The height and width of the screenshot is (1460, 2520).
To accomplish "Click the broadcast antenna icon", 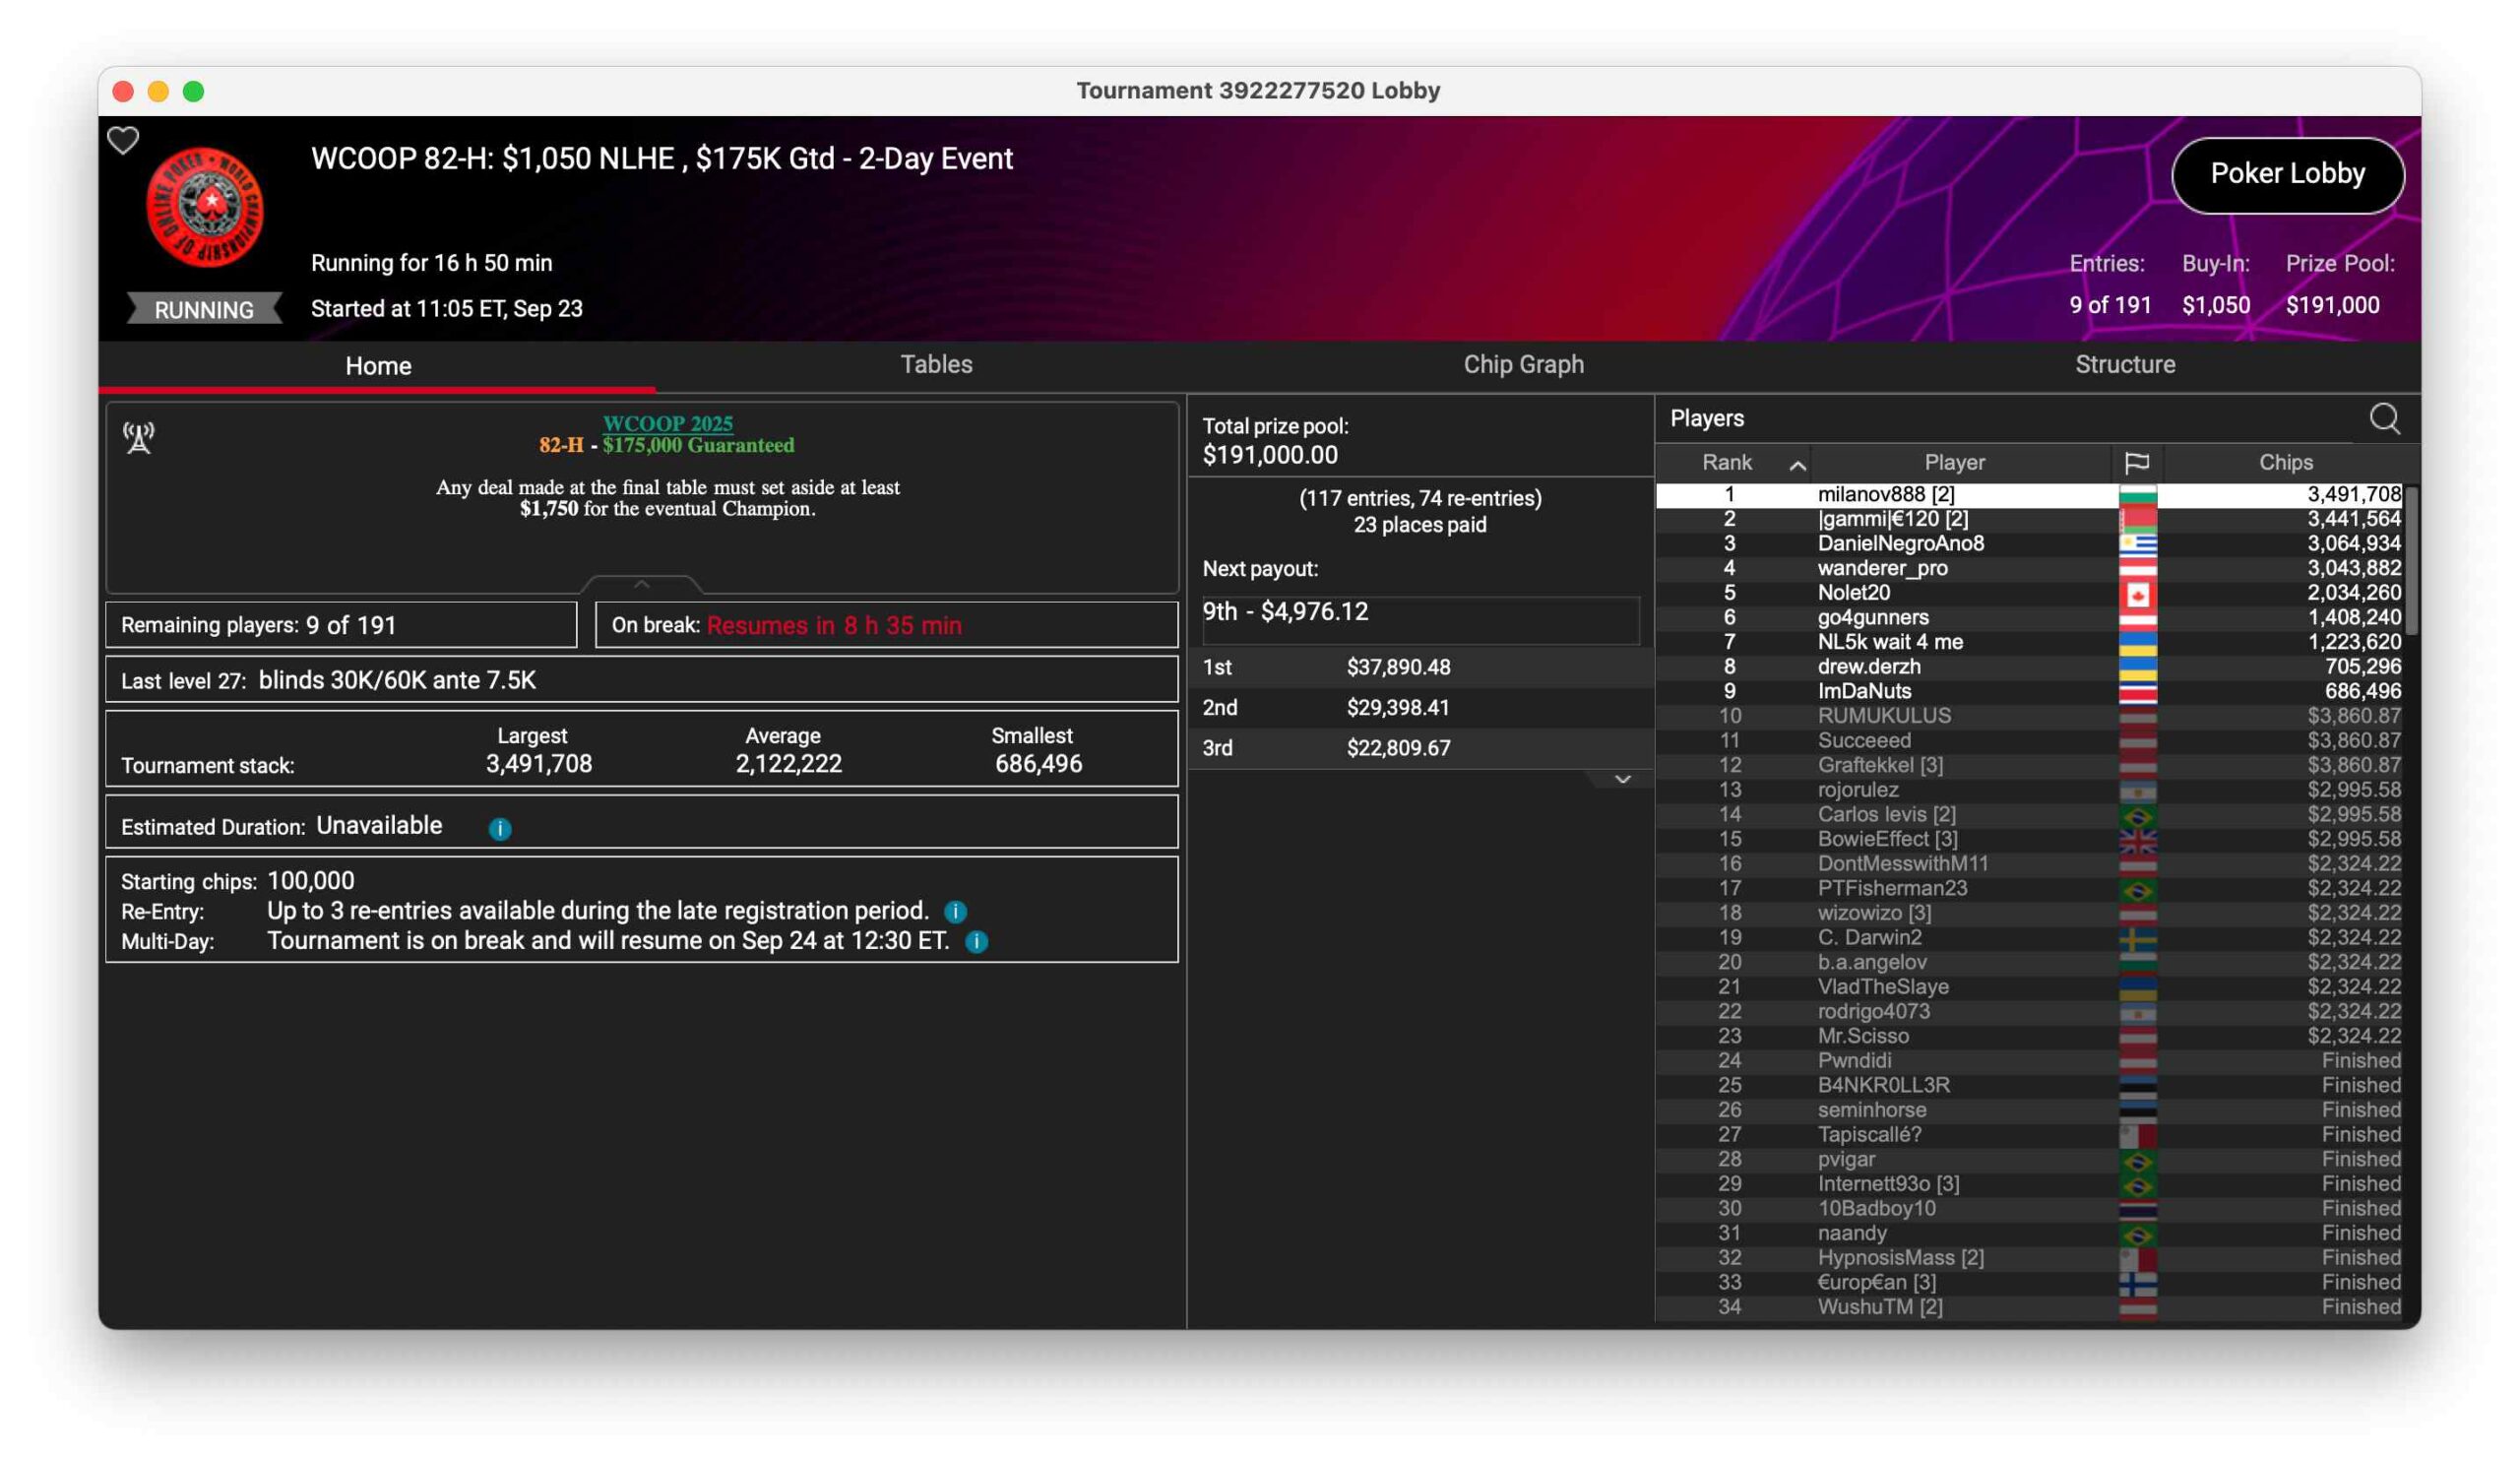I will [139, 438].
